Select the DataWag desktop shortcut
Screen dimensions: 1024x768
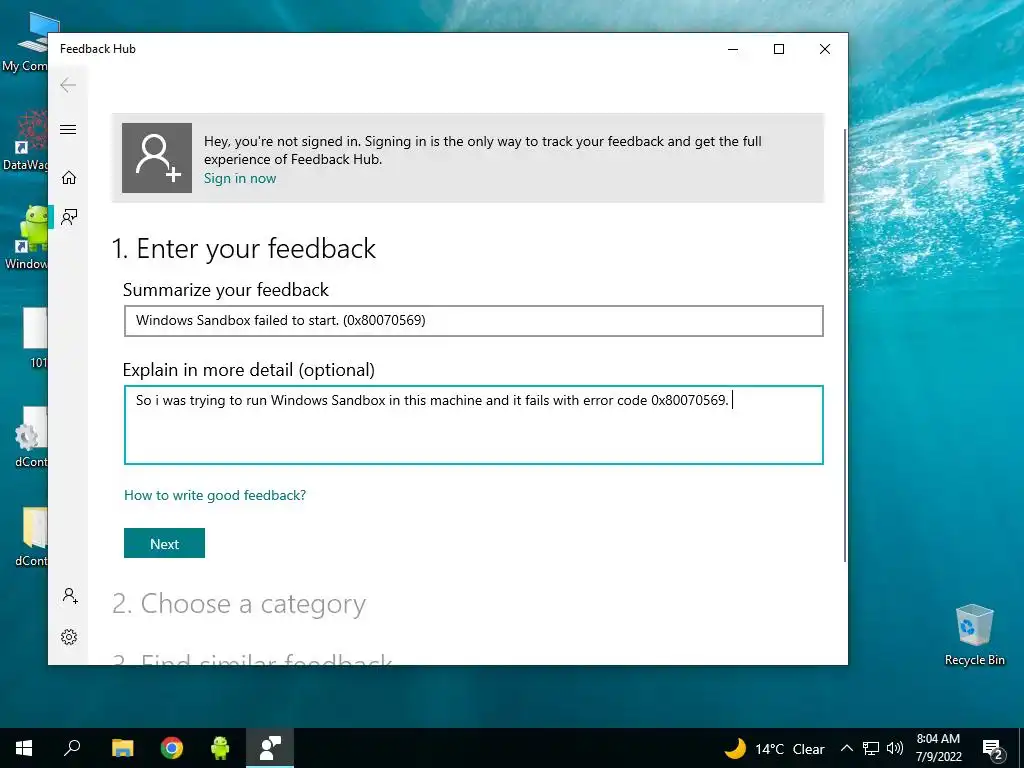24,140
